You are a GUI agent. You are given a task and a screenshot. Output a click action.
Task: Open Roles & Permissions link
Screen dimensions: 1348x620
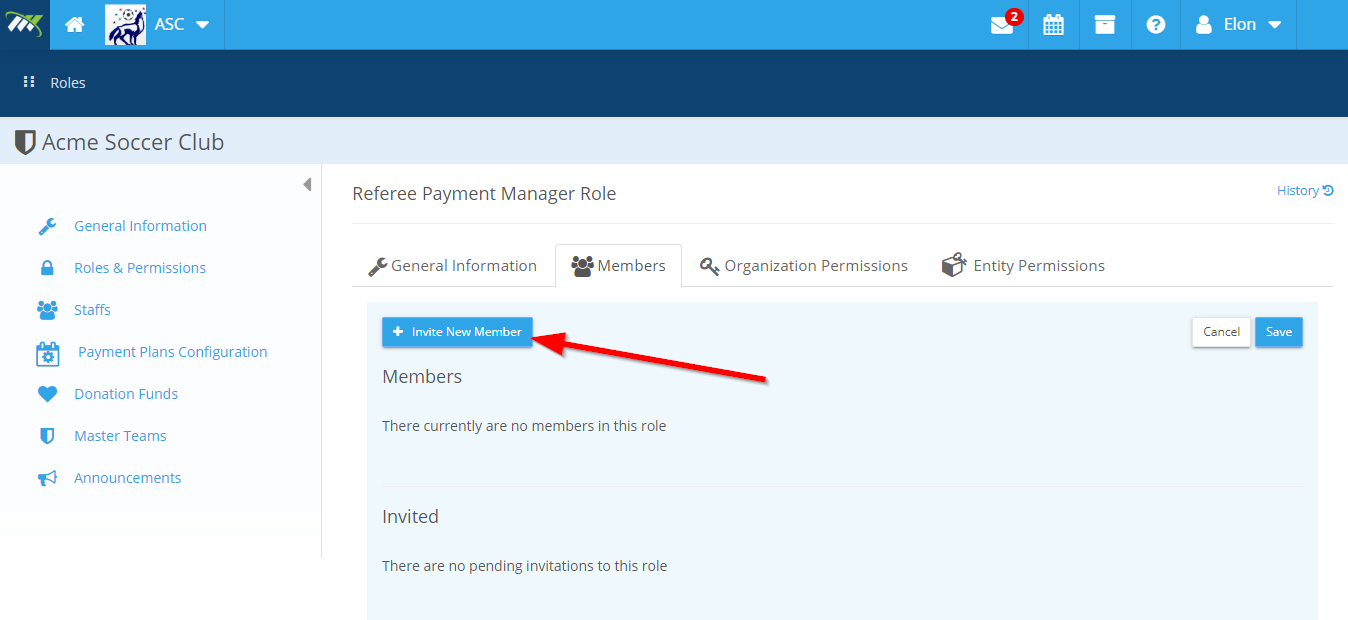pos(140,268)
